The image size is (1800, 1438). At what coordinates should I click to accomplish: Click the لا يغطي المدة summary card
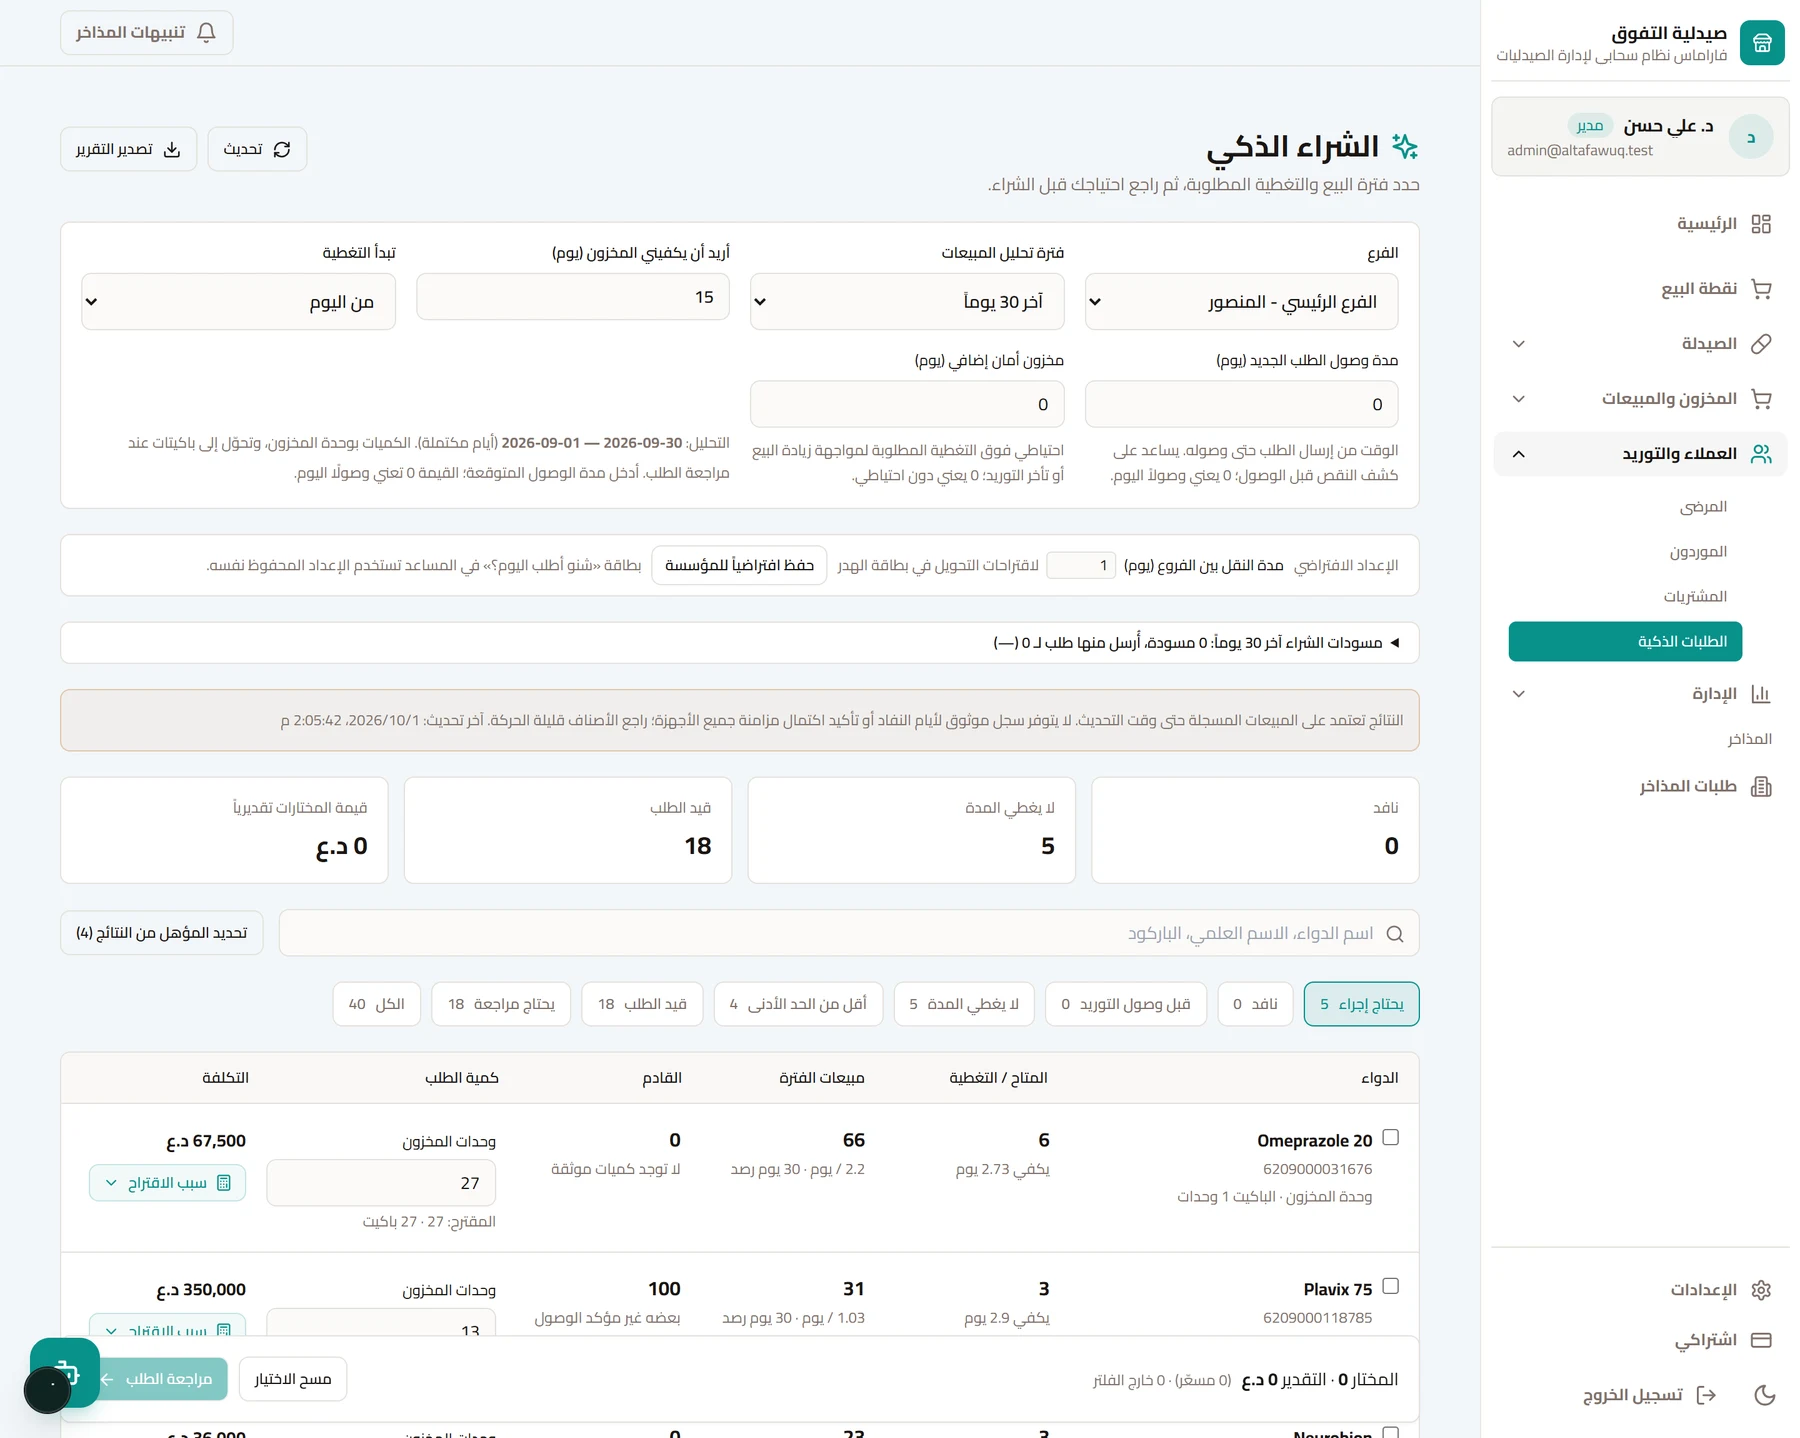[911, 830]
